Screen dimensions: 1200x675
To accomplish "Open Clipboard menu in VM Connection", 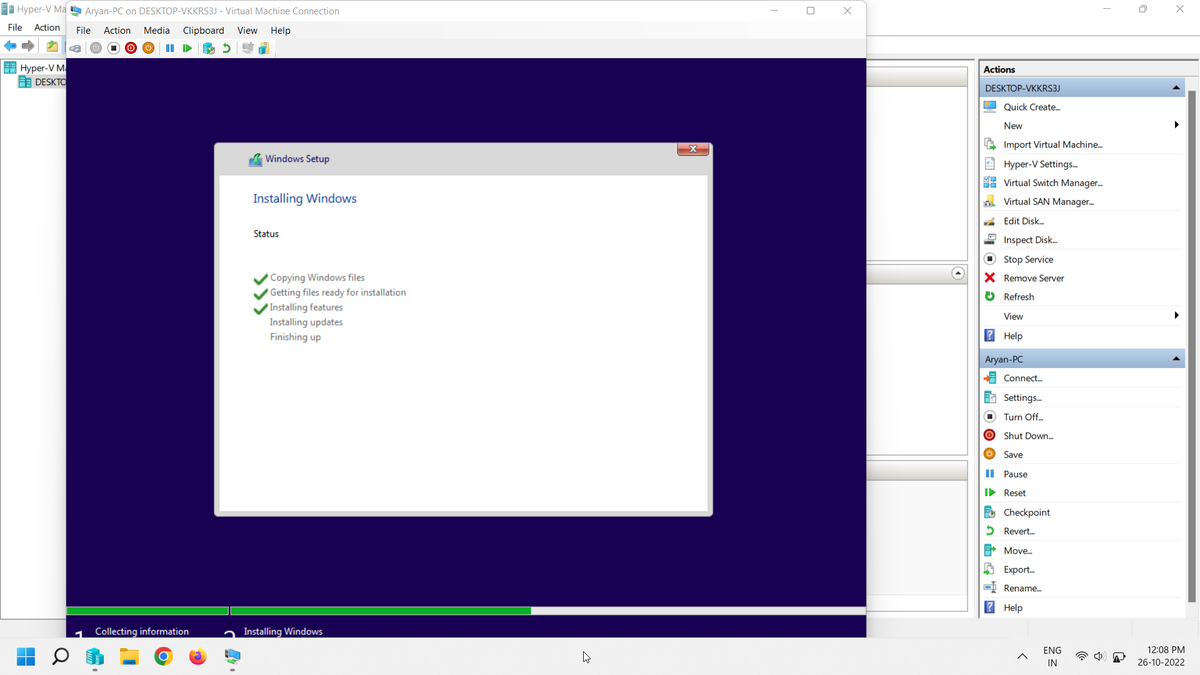I will point(203,30).
